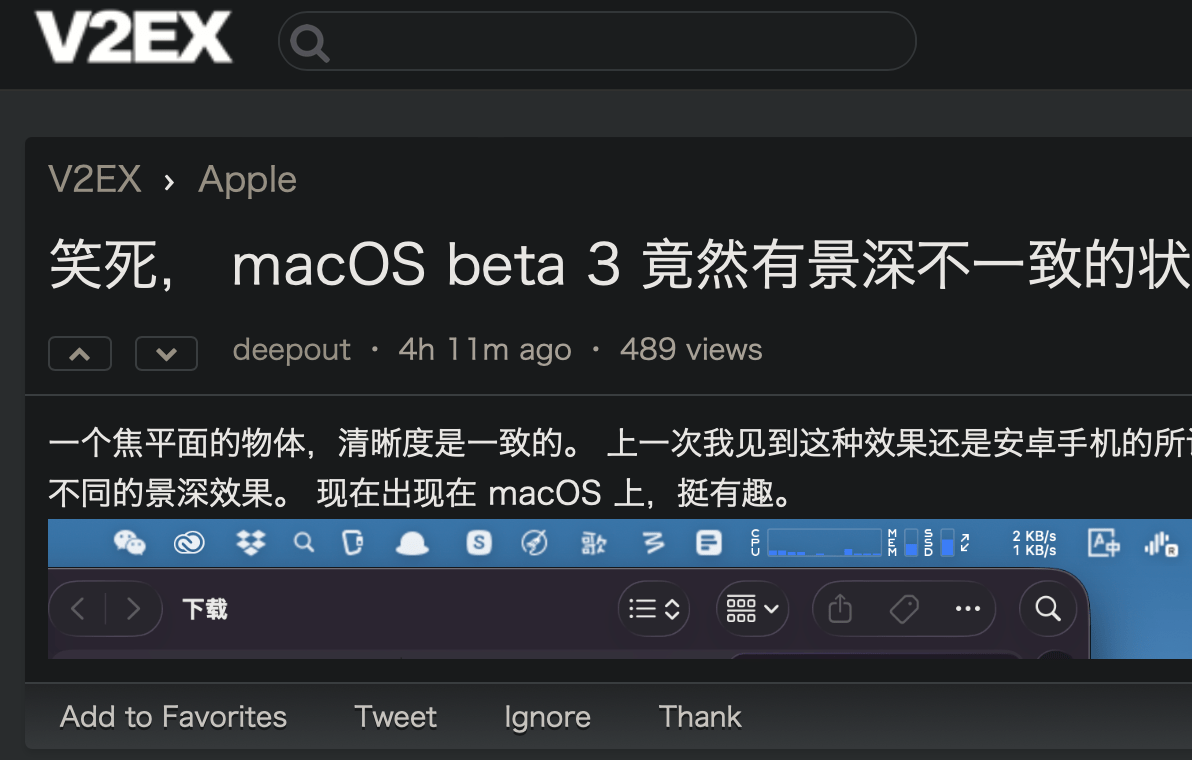Upvote the topic with up arrow
1192x760 pixels.
(x=80, y=353)
